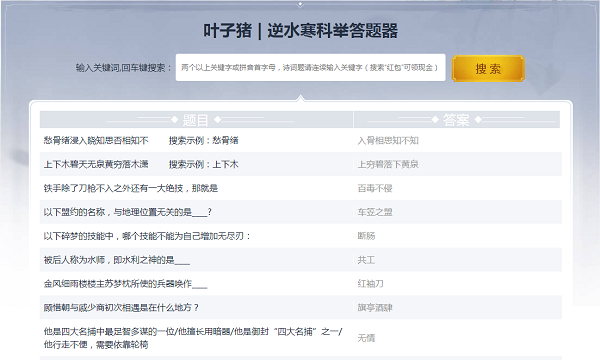Click the 题目 column header
The width and height of the screenshot is (600, 360).
(x=196, y=120)
